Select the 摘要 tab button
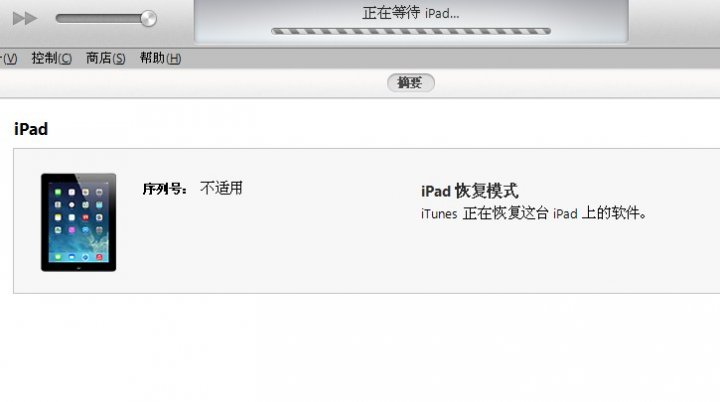 tap(411, 83)
